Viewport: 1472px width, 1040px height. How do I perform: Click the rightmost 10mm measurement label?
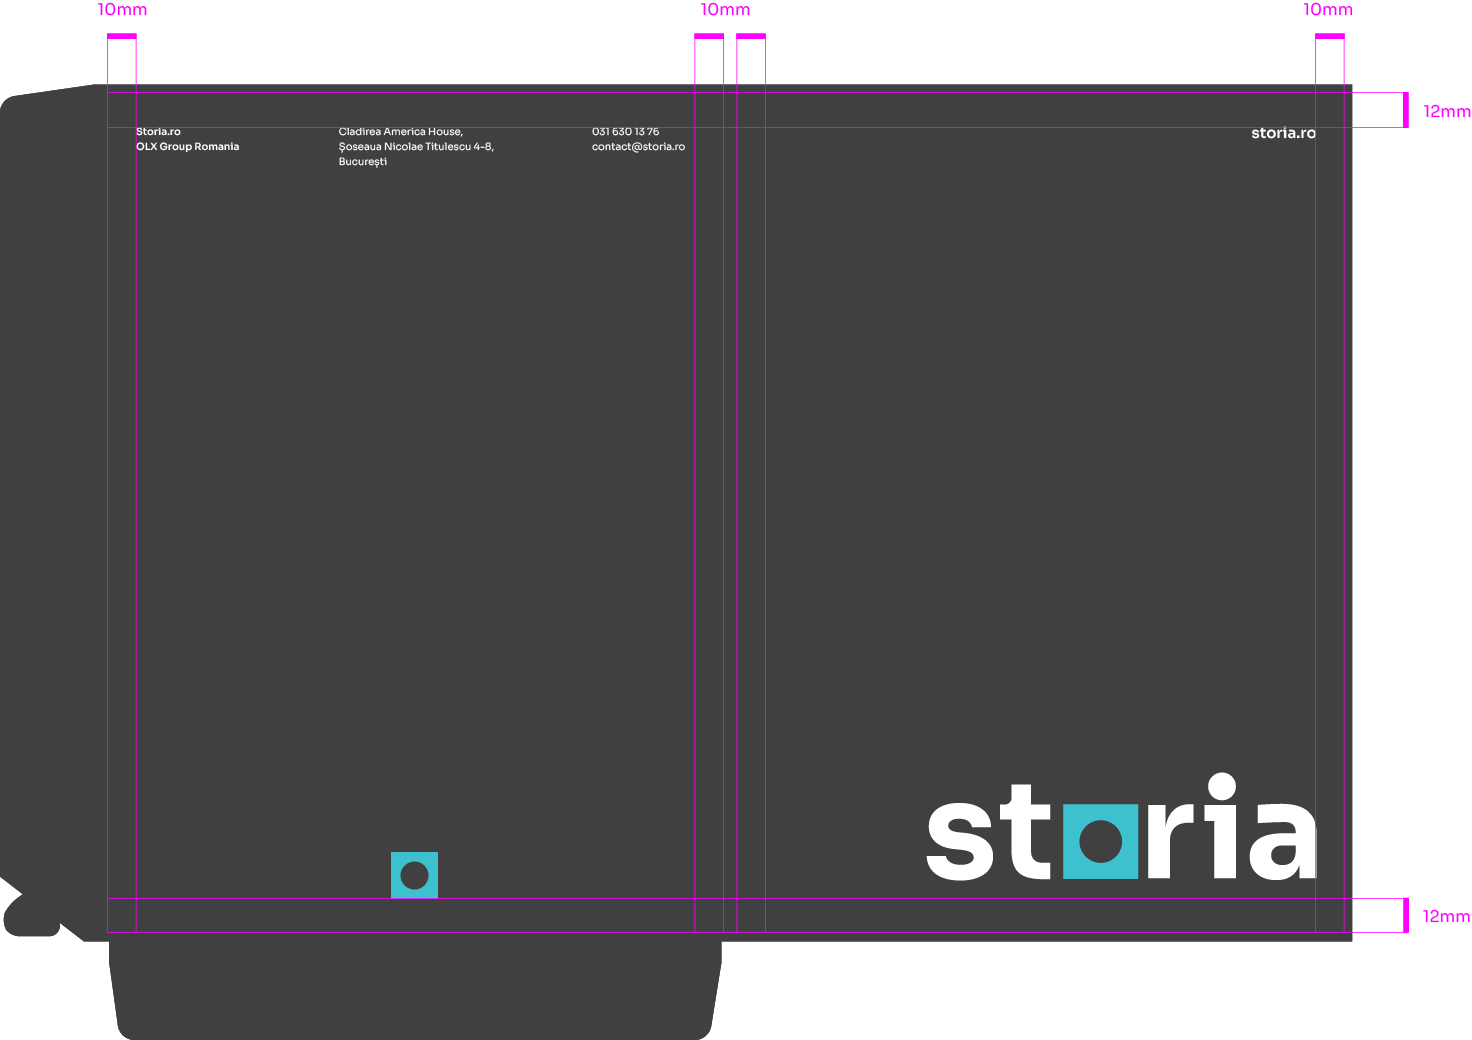point(1328,10)
